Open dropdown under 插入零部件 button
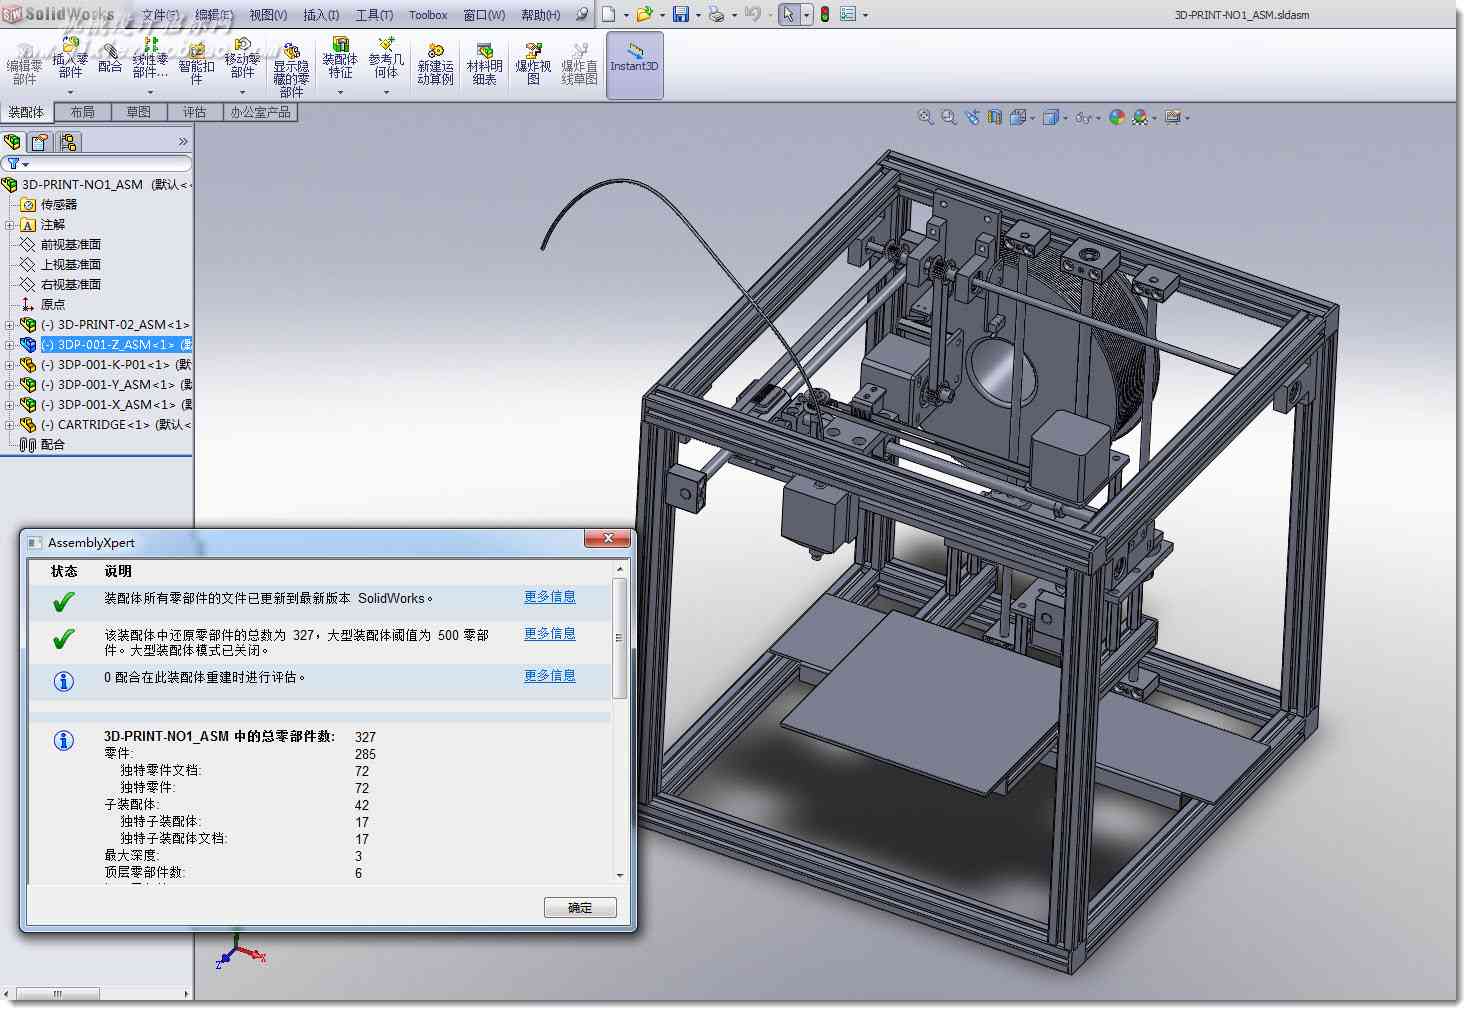This screenshot has height=1015, width=1471. (70, 92)
